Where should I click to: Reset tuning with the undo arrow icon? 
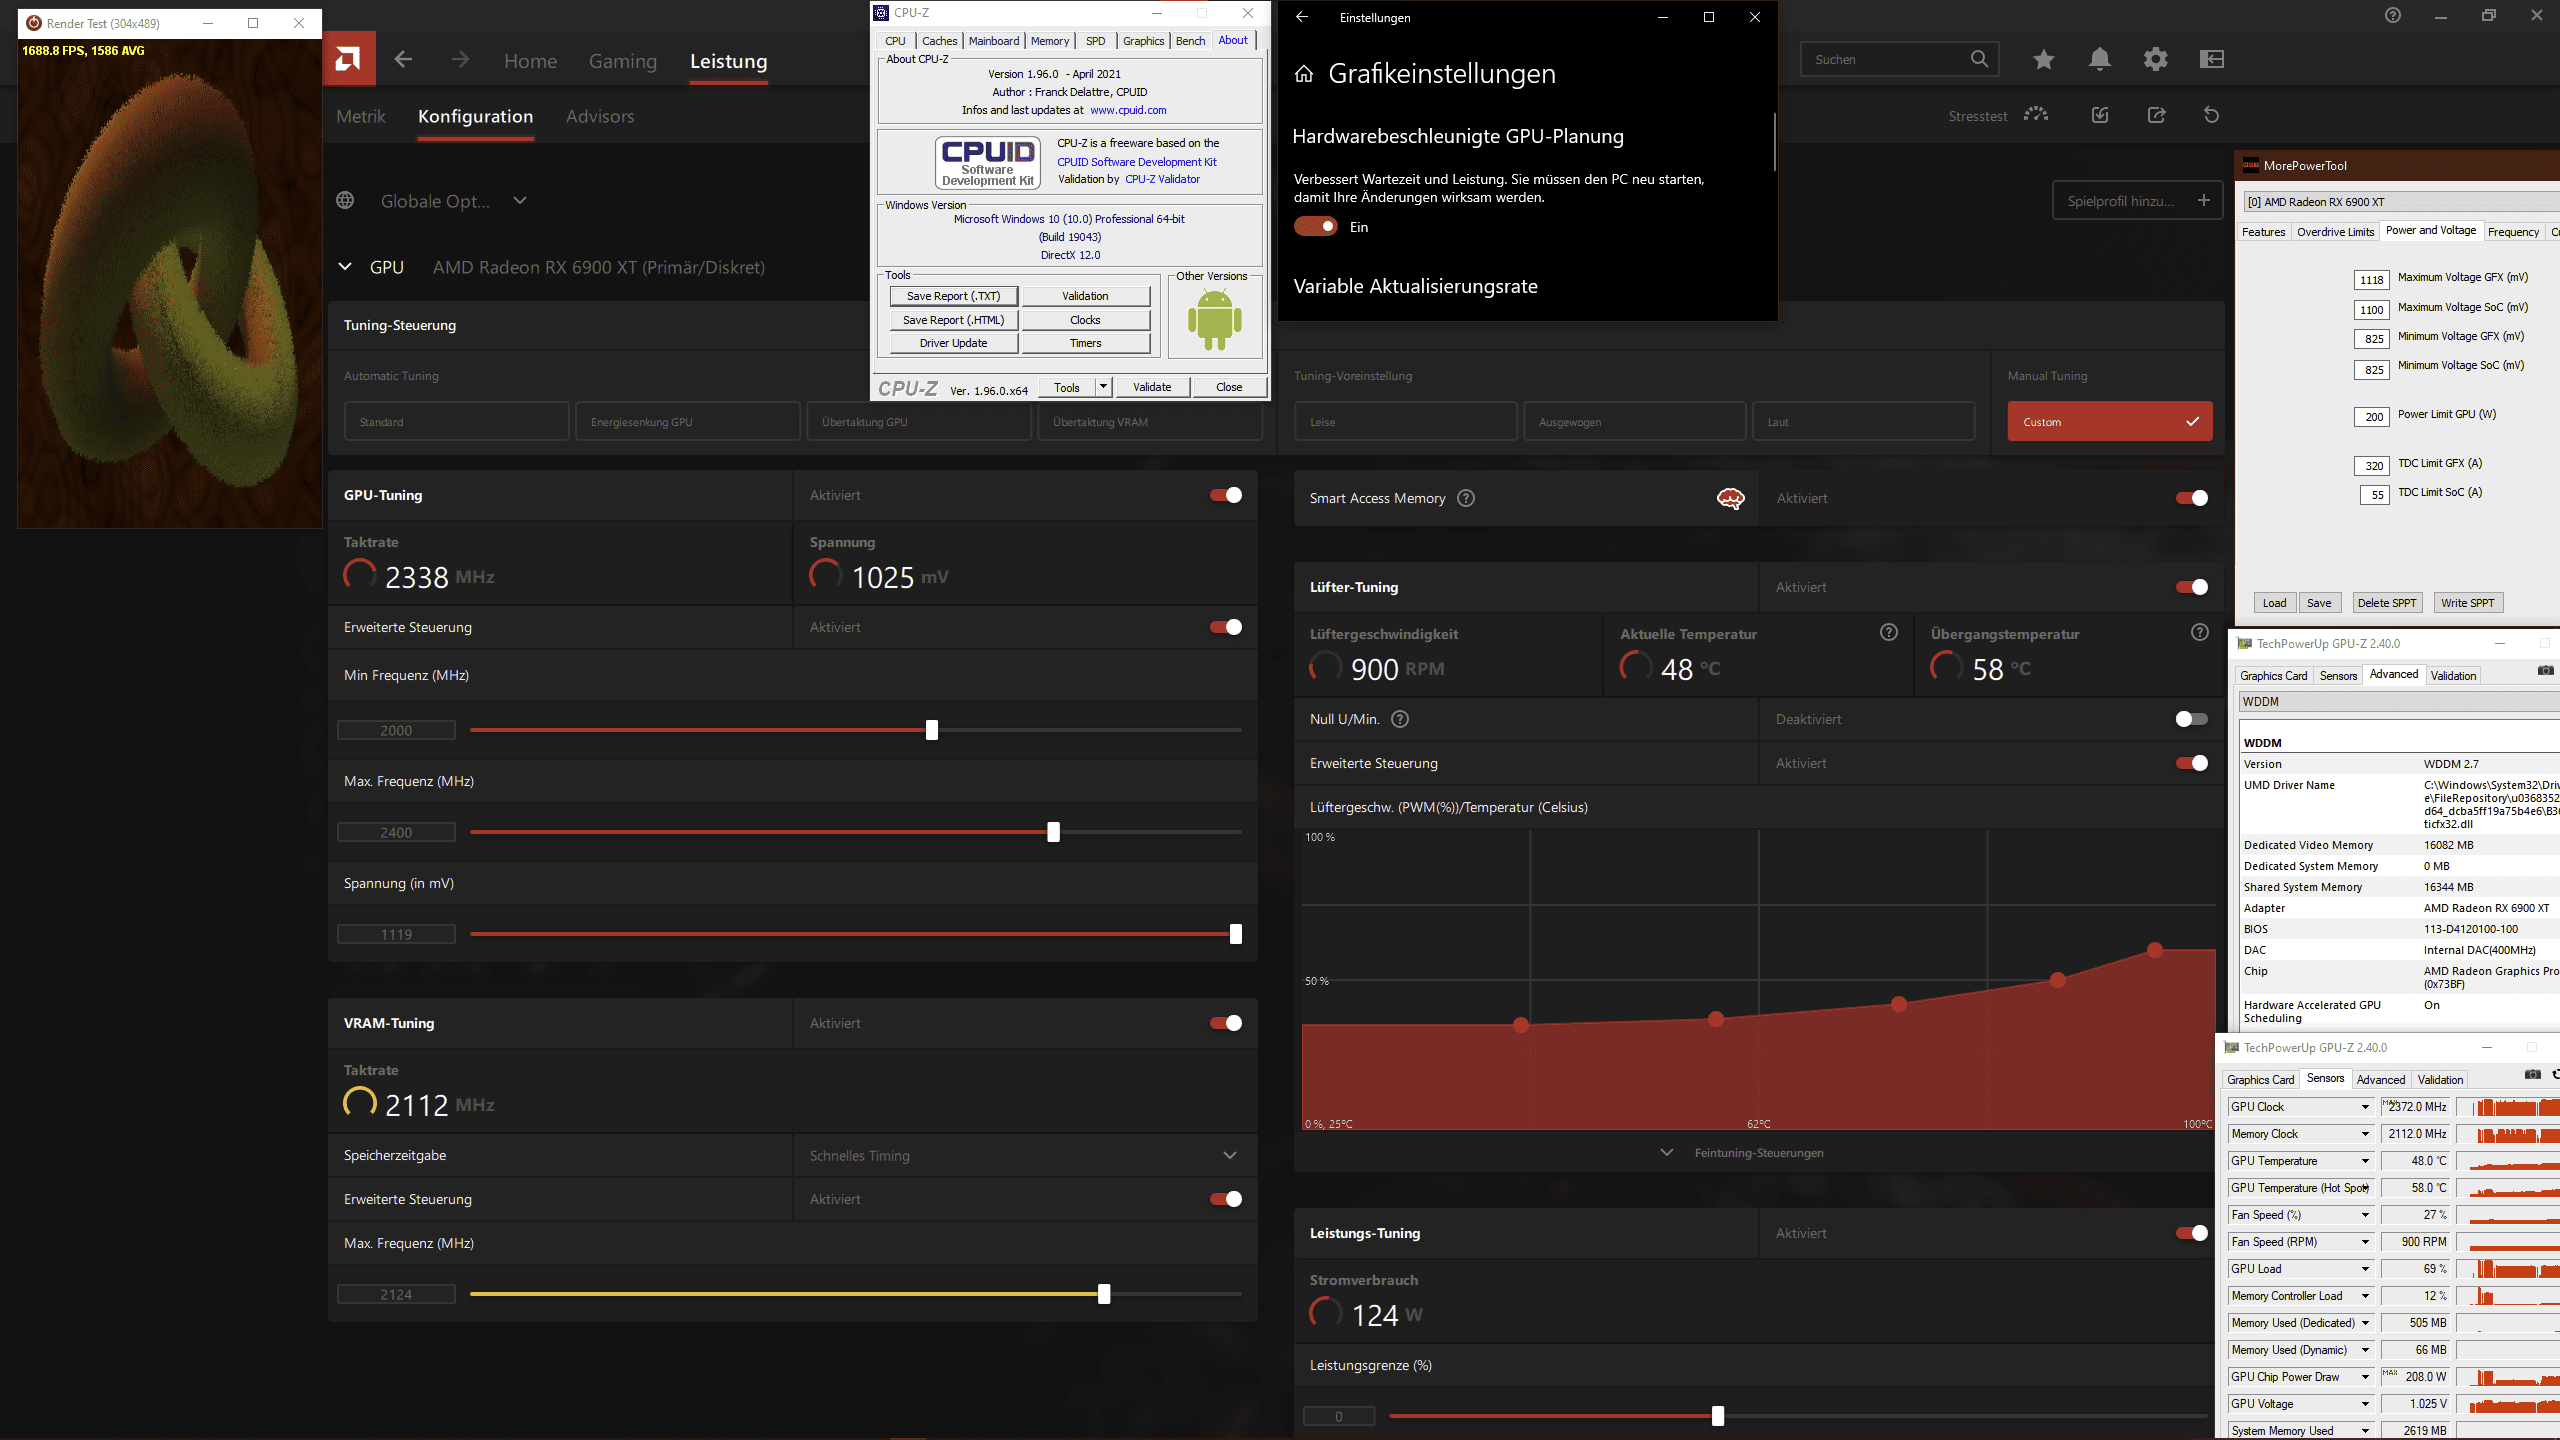(2211, 115)
